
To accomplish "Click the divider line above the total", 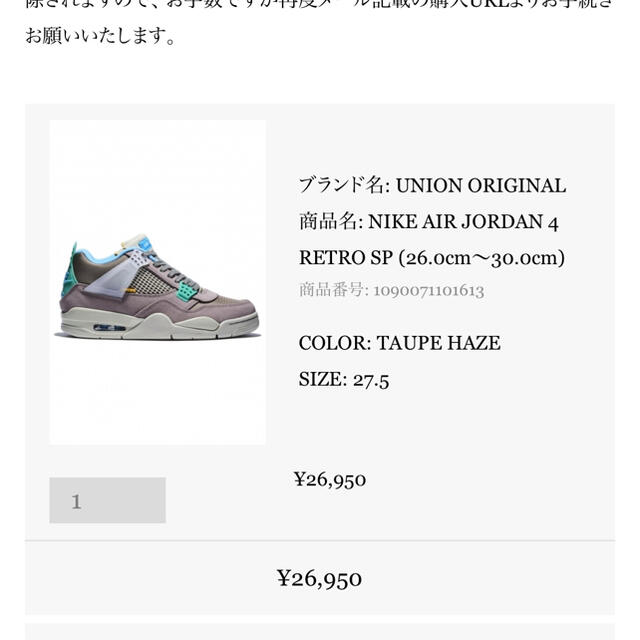I will coord(320,541).
